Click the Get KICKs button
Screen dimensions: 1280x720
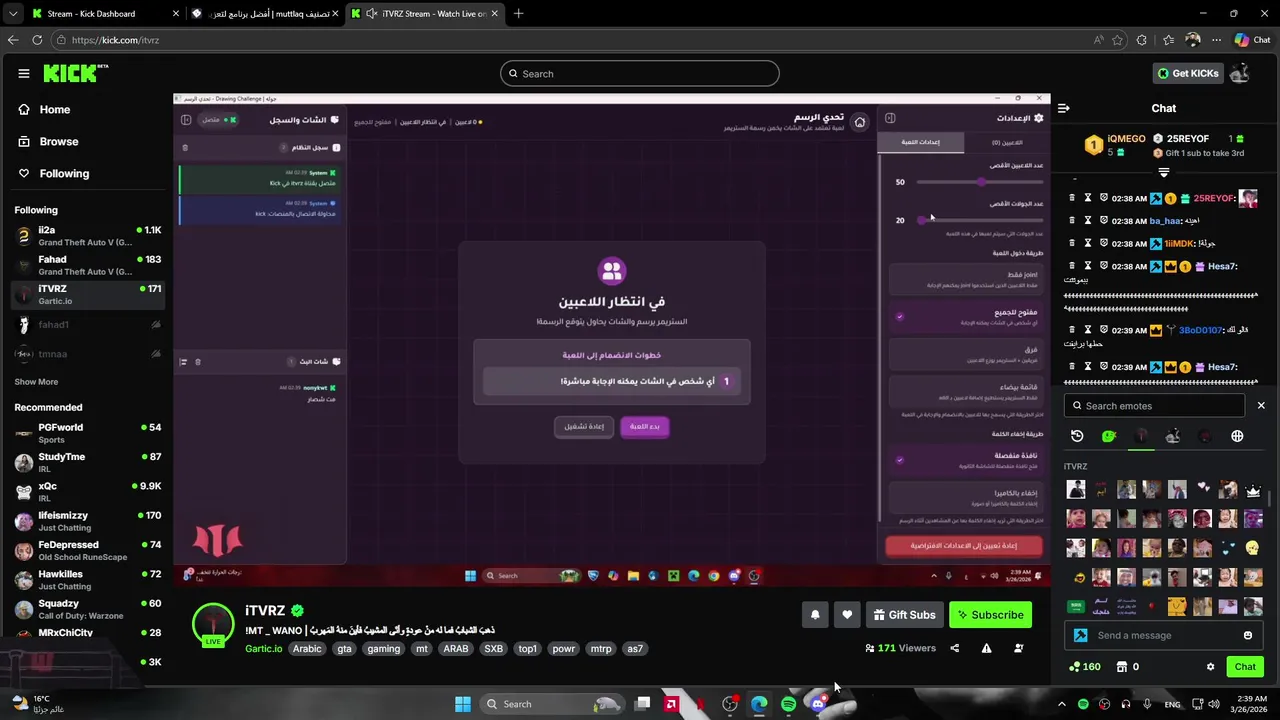(1187, 73)
